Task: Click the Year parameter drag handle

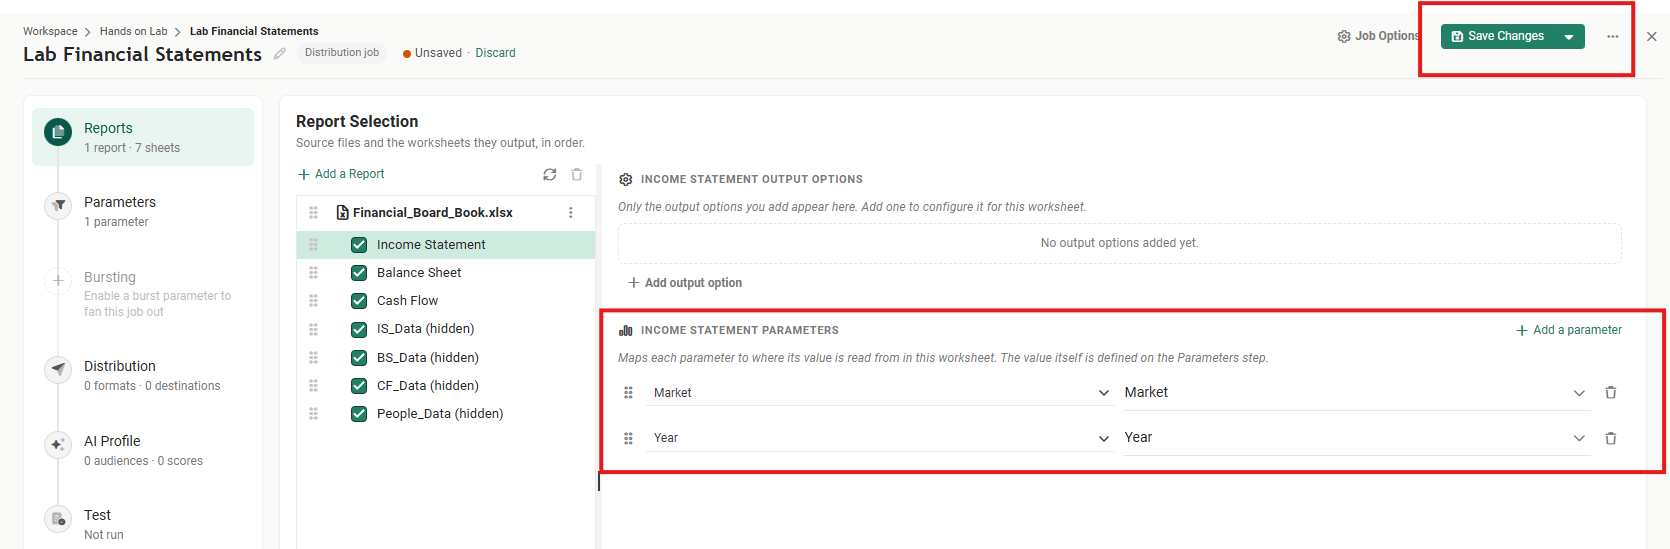Action: click(x=628, y=438)
